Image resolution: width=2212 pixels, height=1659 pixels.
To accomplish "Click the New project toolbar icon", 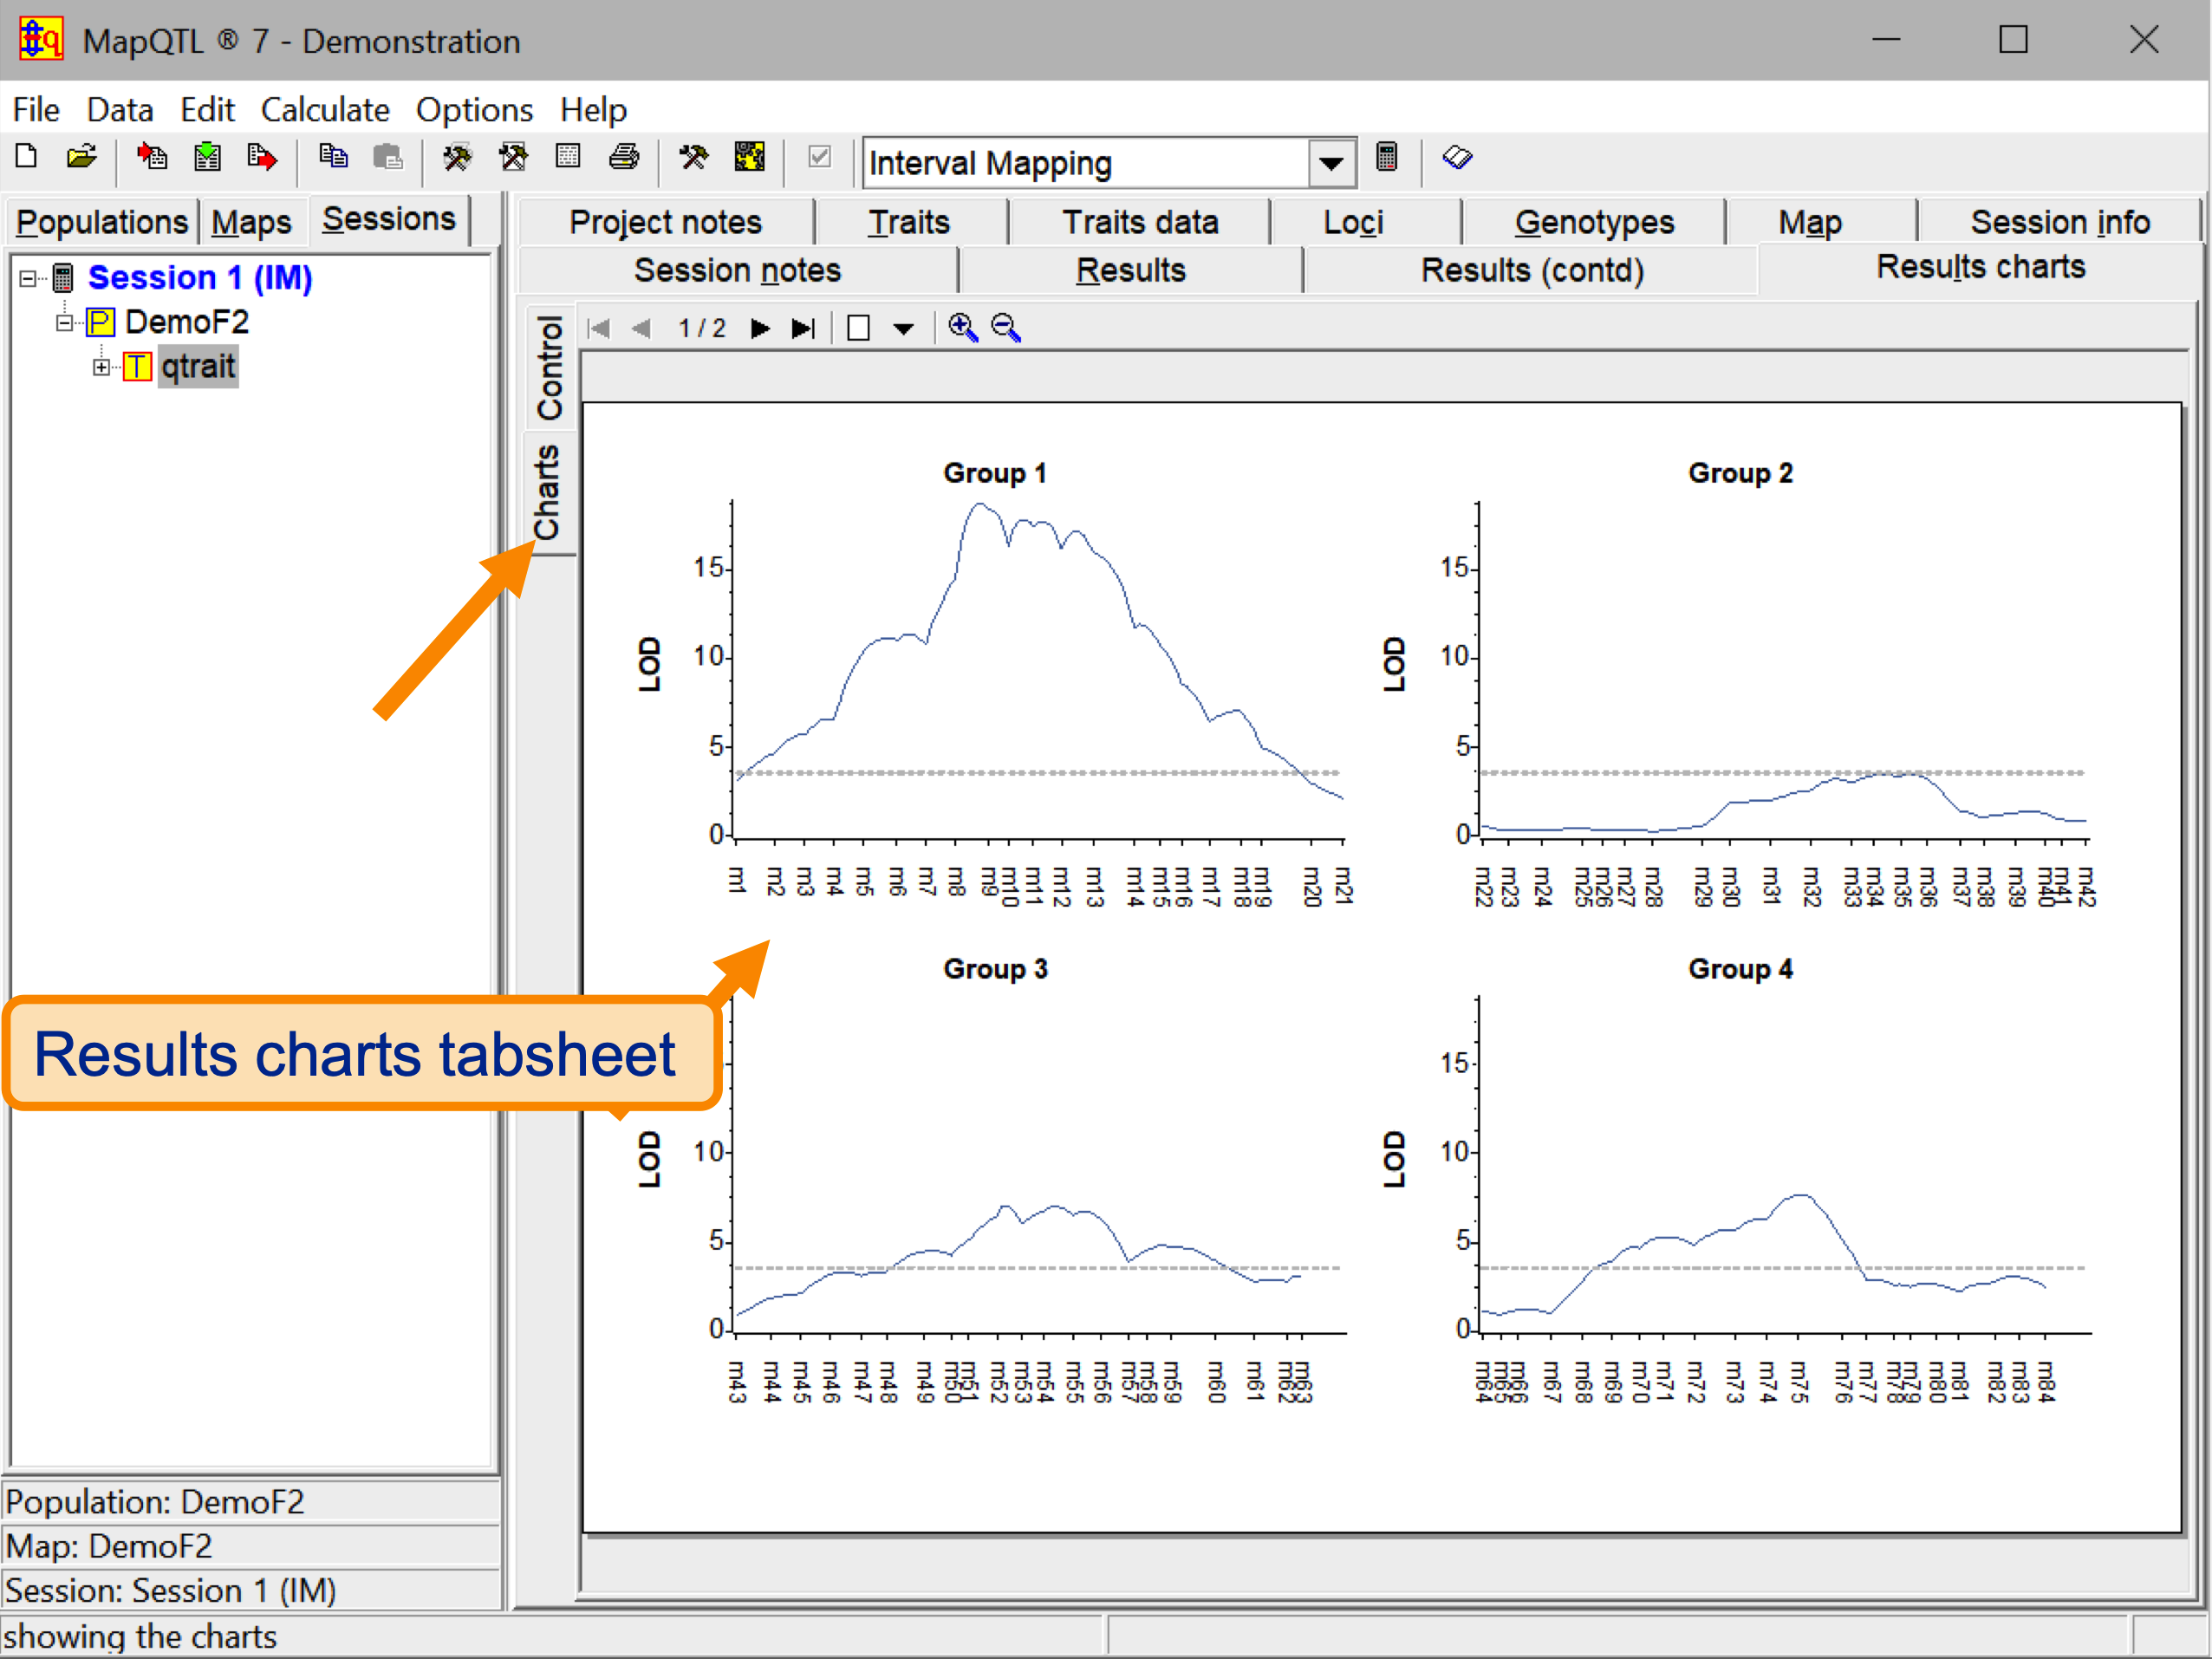I will pos(27,158).
